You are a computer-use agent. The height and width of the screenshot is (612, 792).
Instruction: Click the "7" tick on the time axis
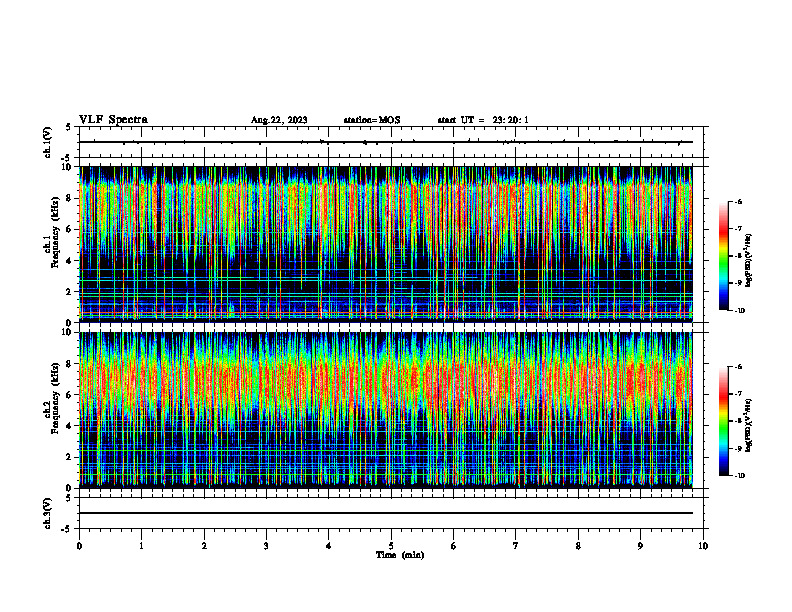tap(516, 546)
